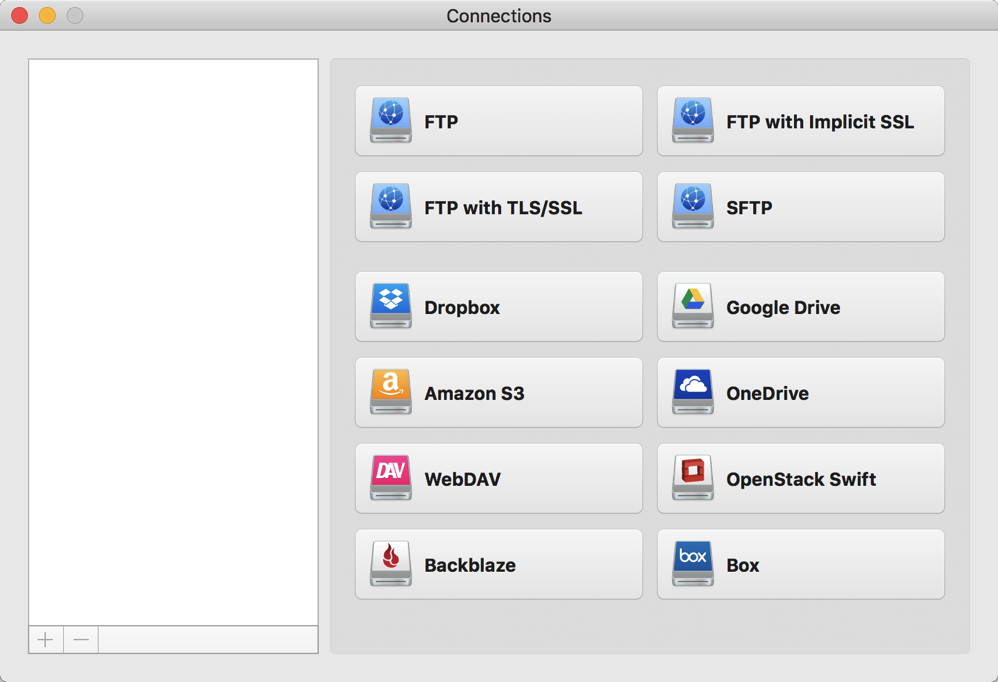The height and width of the screenshot is (682, 998).
Task: Click the plus button below the connections list
Action: pyautogui.click(x=46, y=639)
